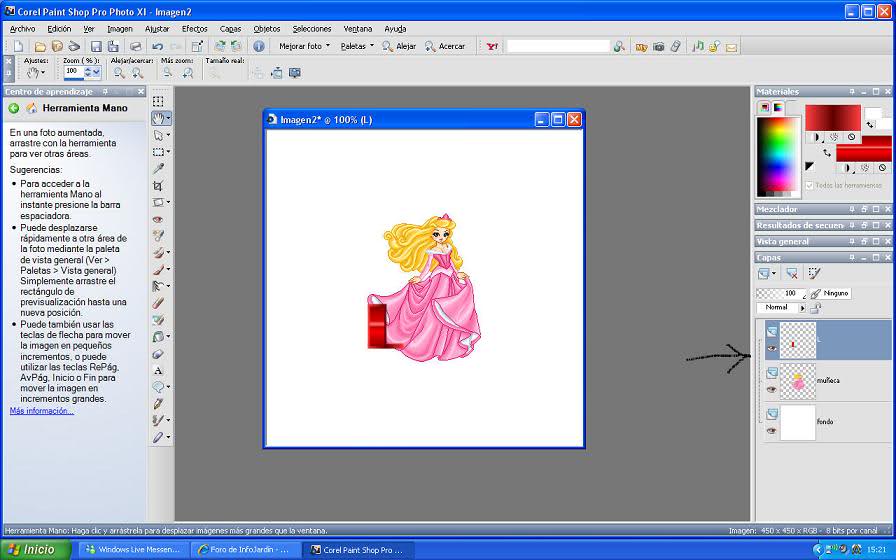This screenshot has width=896, height=560.
Task: Hide the fondo layer eye icon
Action: (771, 431)
